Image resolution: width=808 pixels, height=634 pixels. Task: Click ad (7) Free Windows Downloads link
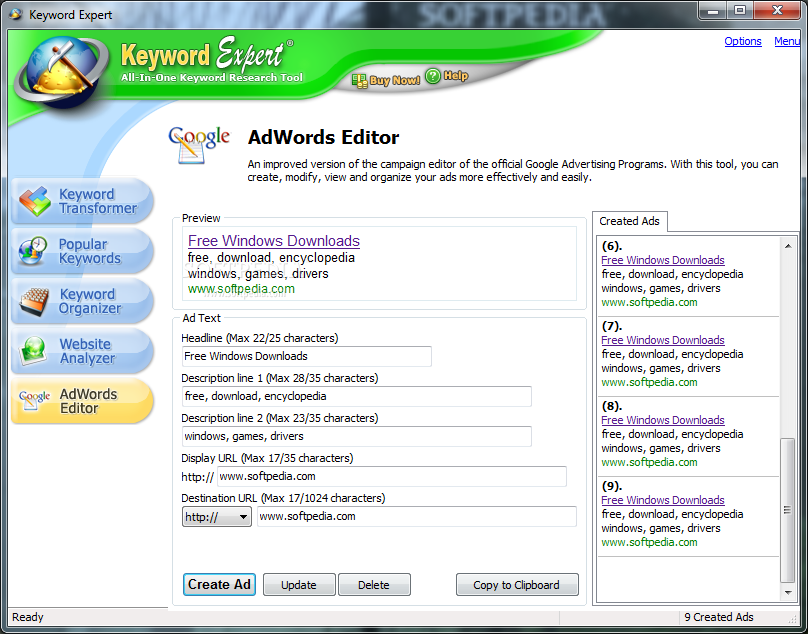[663, 340]
